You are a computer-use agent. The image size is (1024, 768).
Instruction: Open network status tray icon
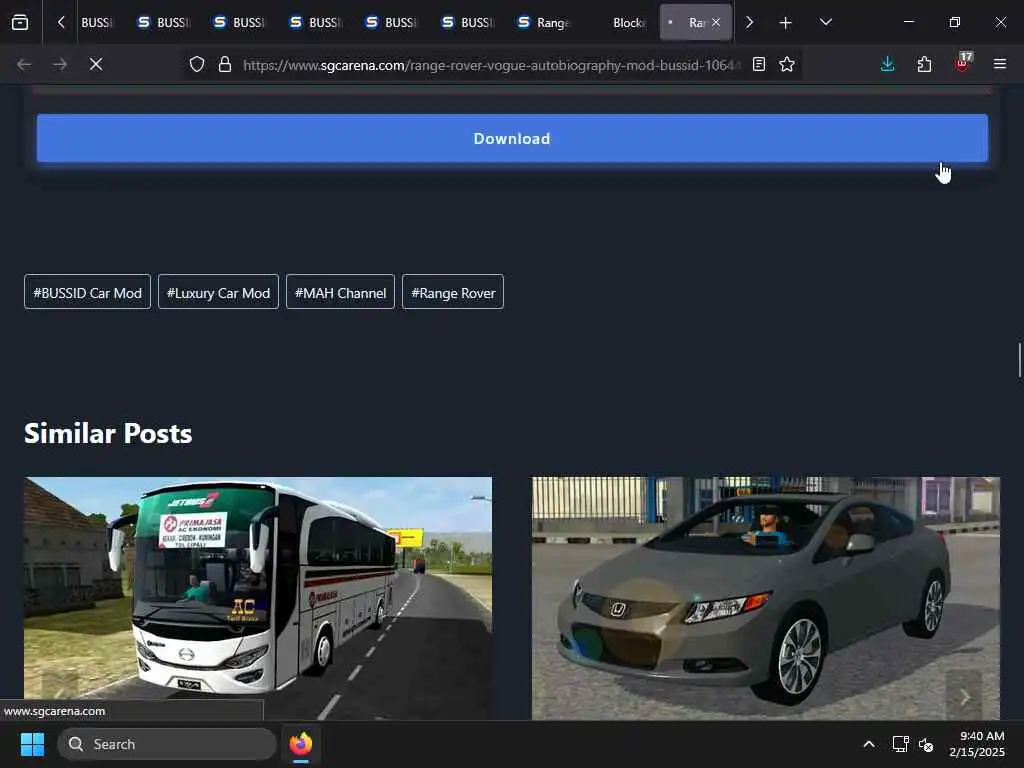pyautogui.click(x=900, y=744)
